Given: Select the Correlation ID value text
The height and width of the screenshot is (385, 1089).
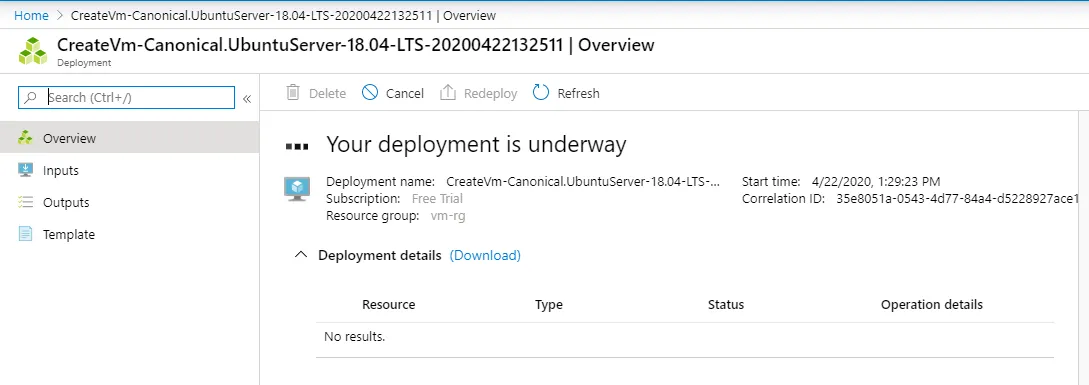Looking at the screenshot, I should pos(958,198).
